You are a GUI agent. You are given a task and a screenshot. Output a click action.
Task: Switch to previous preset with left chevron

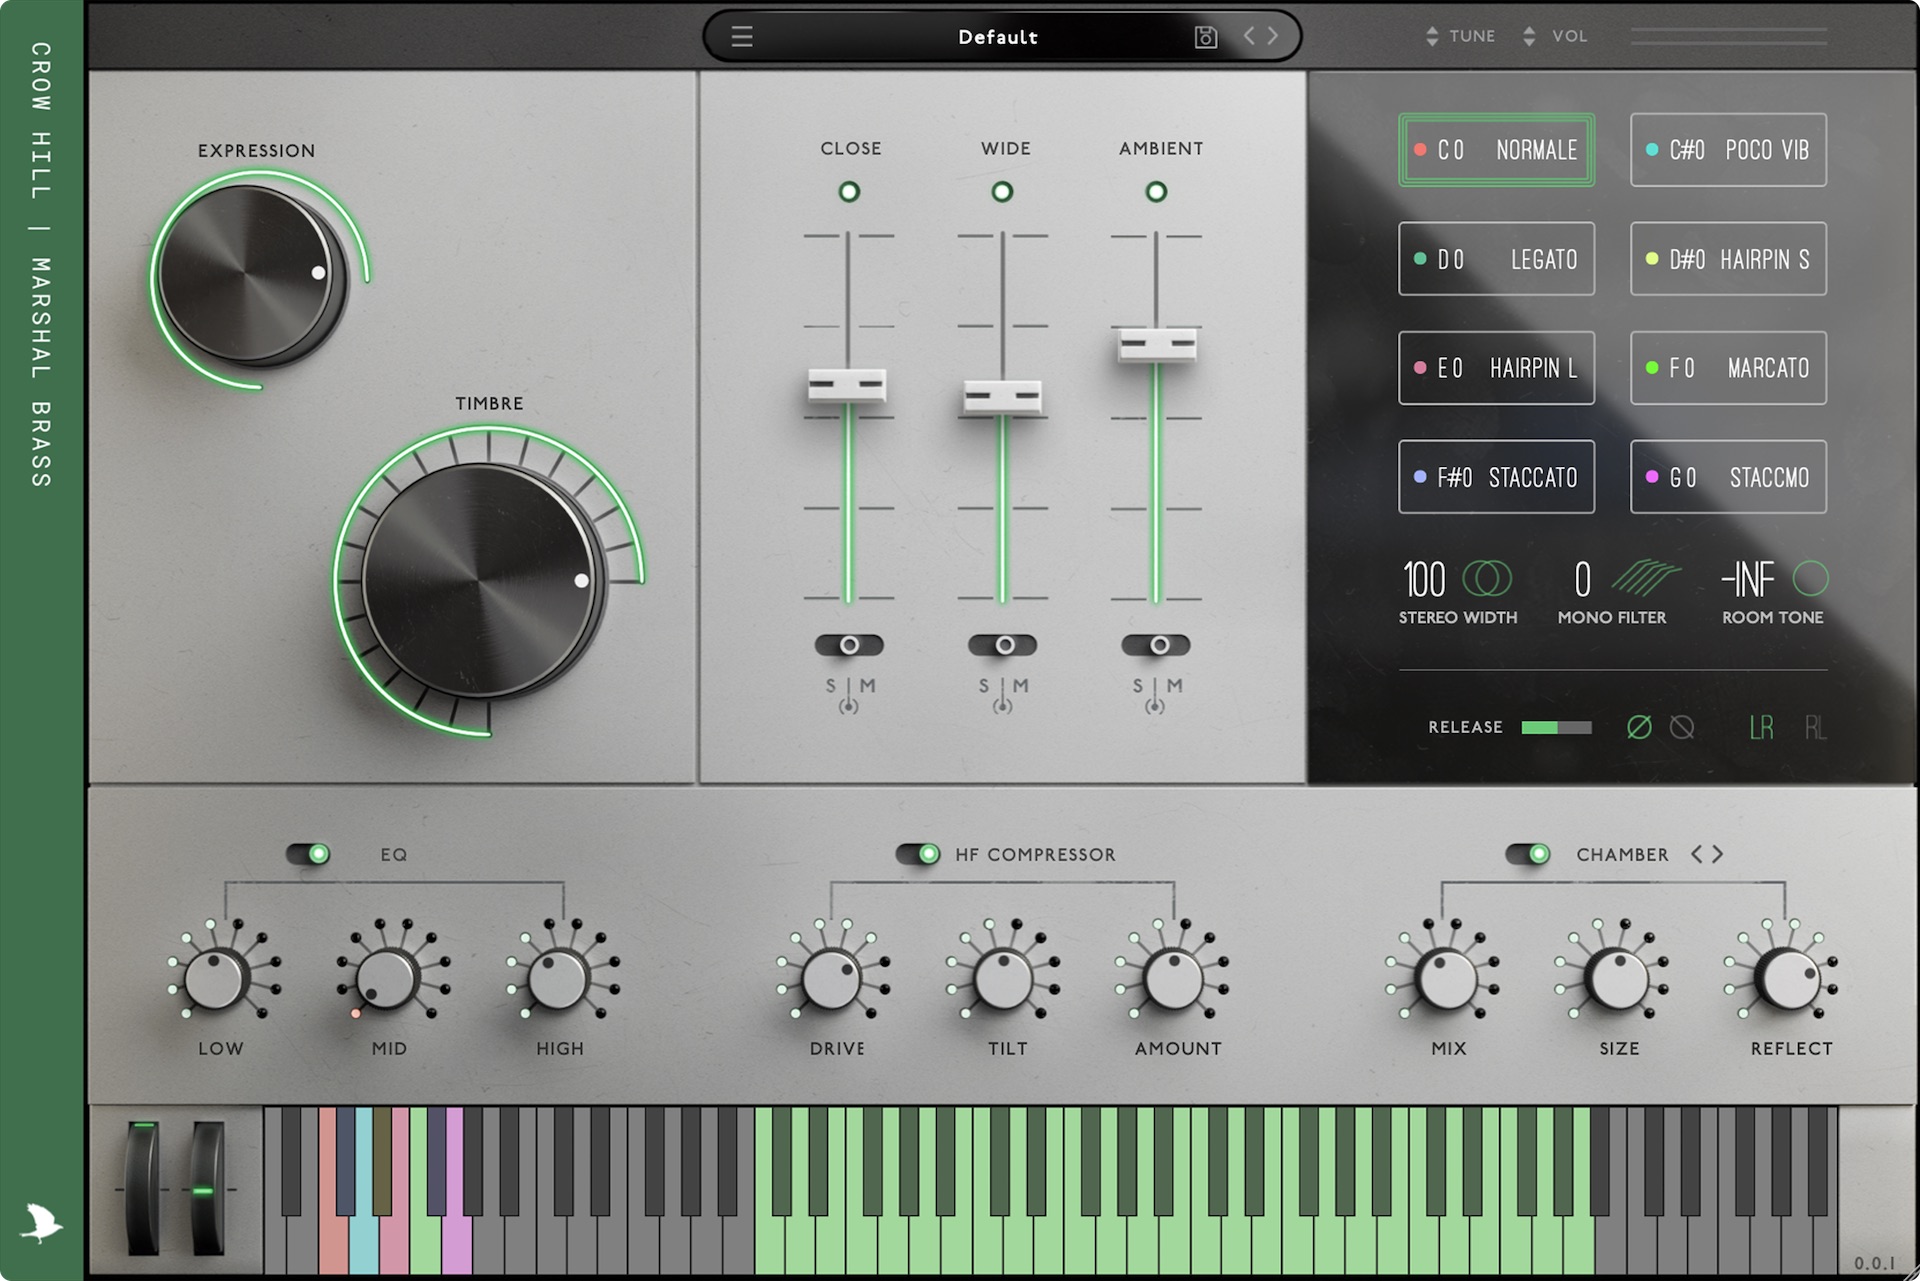(1249, 36)
